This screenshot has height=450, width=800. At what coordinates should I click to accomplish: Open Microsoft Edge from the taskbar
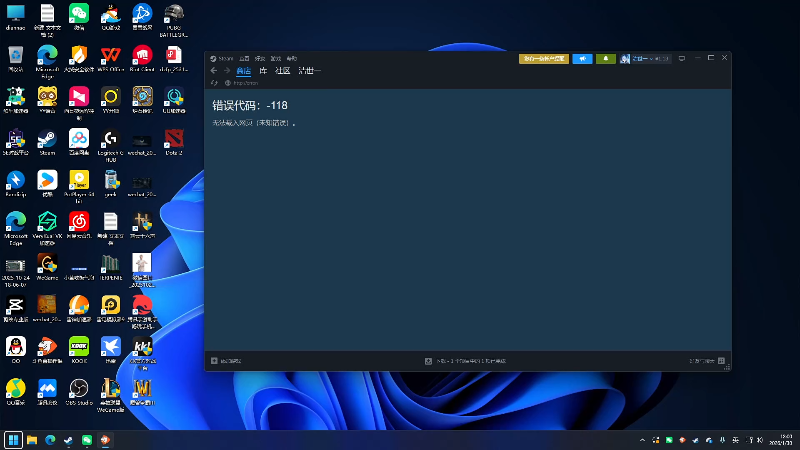(50, 440)
